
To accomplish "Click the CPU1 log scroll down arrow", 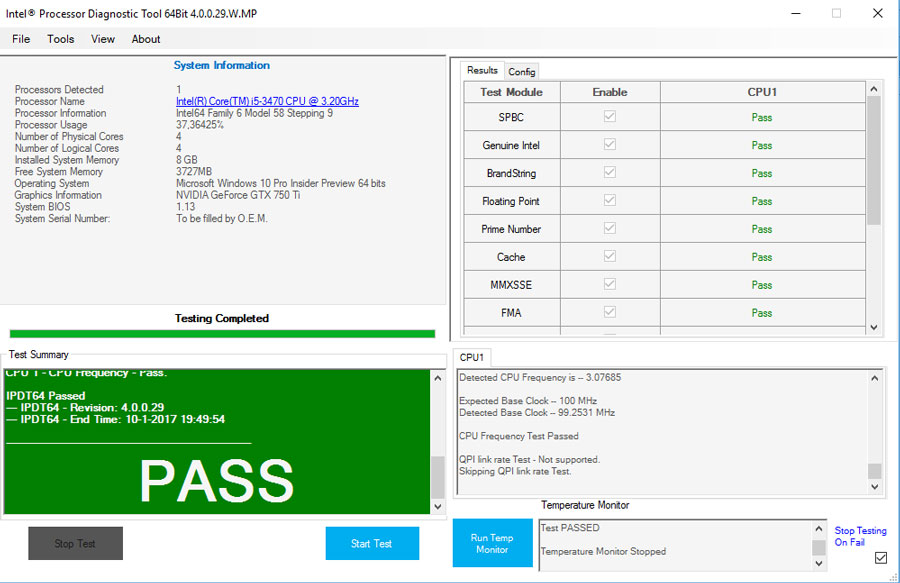I will coord(874,487).
